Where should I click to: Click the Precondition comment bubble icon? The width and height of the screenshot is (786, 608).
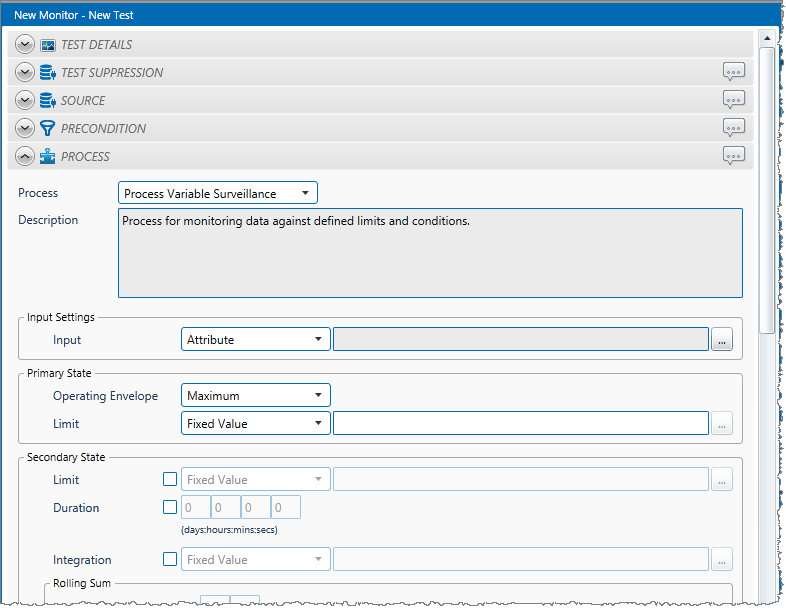tap(734, 128)
